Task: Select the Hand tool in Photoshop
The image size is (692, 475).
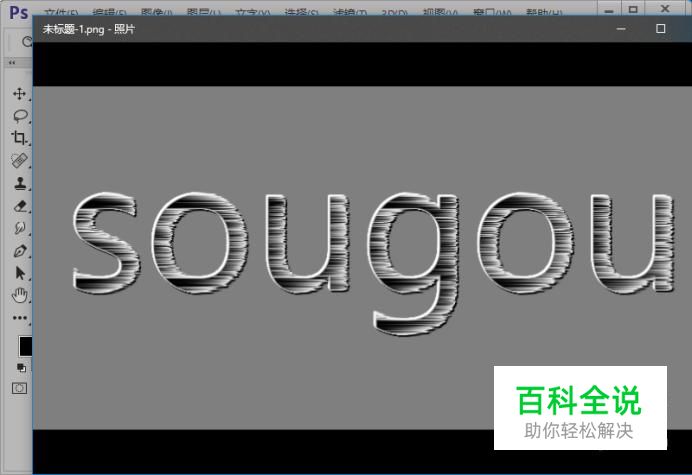Action: tap(20, 295)
